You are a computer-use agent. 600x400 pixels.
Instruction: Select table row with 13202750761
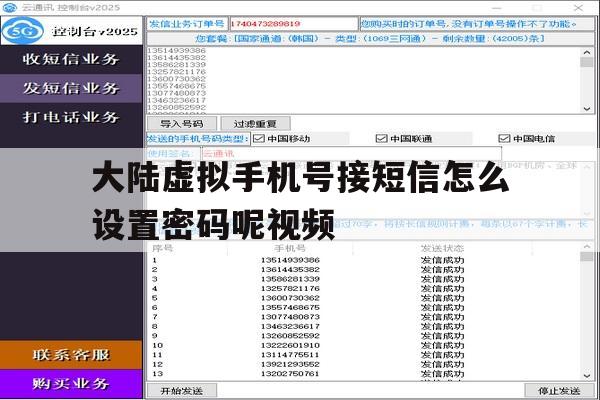364,374
